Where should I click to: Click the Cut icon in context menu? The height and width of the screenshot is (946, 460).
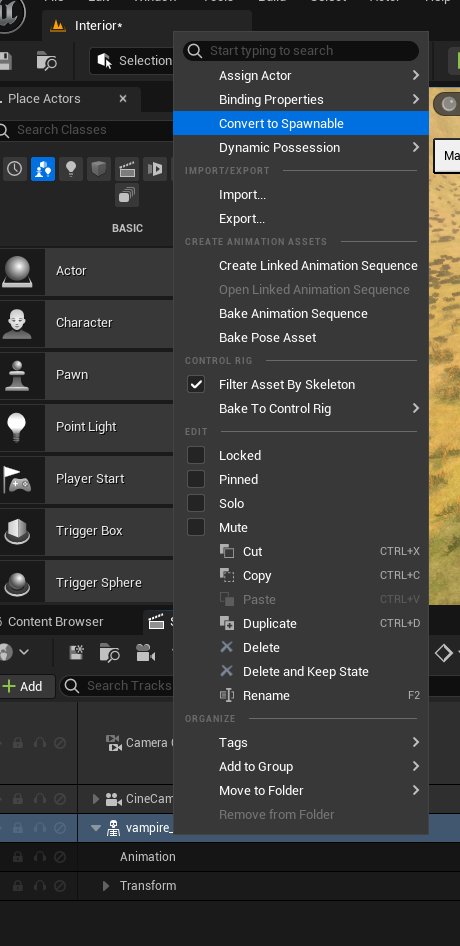point(227,551)
